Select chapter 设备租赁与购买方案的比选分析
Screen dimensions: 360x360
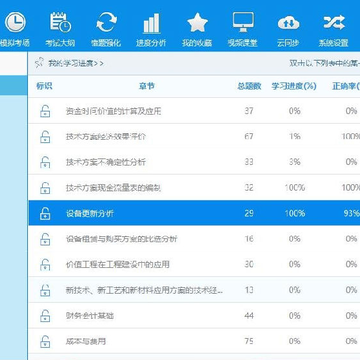point(121,239)
